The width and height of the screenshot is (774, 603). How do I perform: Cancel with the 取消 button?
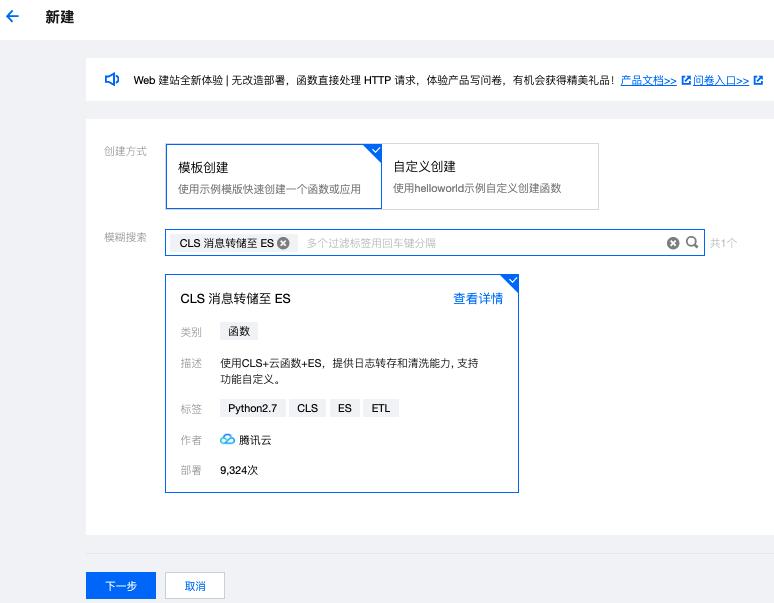click(x=195, y=586)
